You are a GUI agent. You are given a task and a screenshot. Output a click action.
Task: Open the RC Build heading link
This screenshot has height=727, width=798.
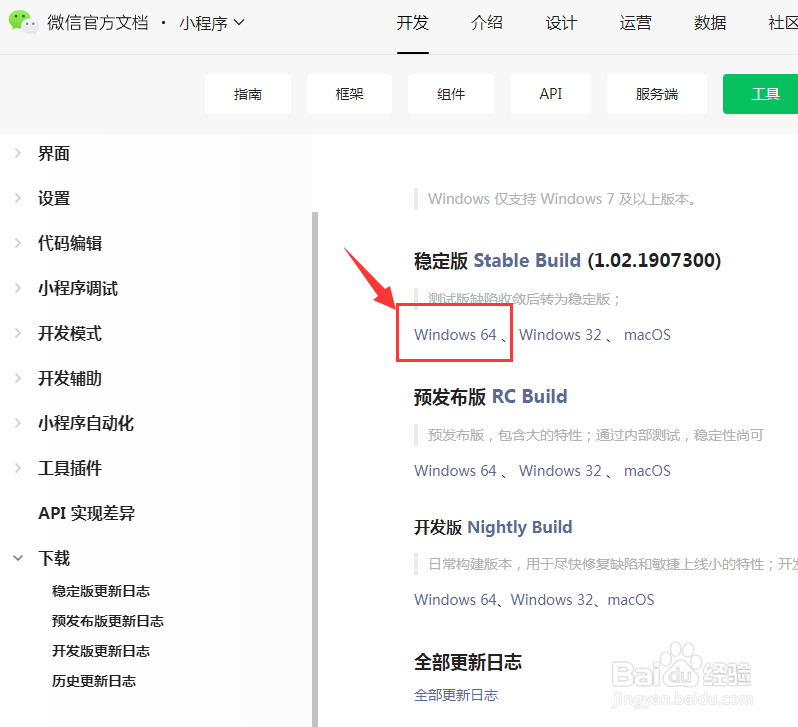pyautogui.click(x=529, y=397)
